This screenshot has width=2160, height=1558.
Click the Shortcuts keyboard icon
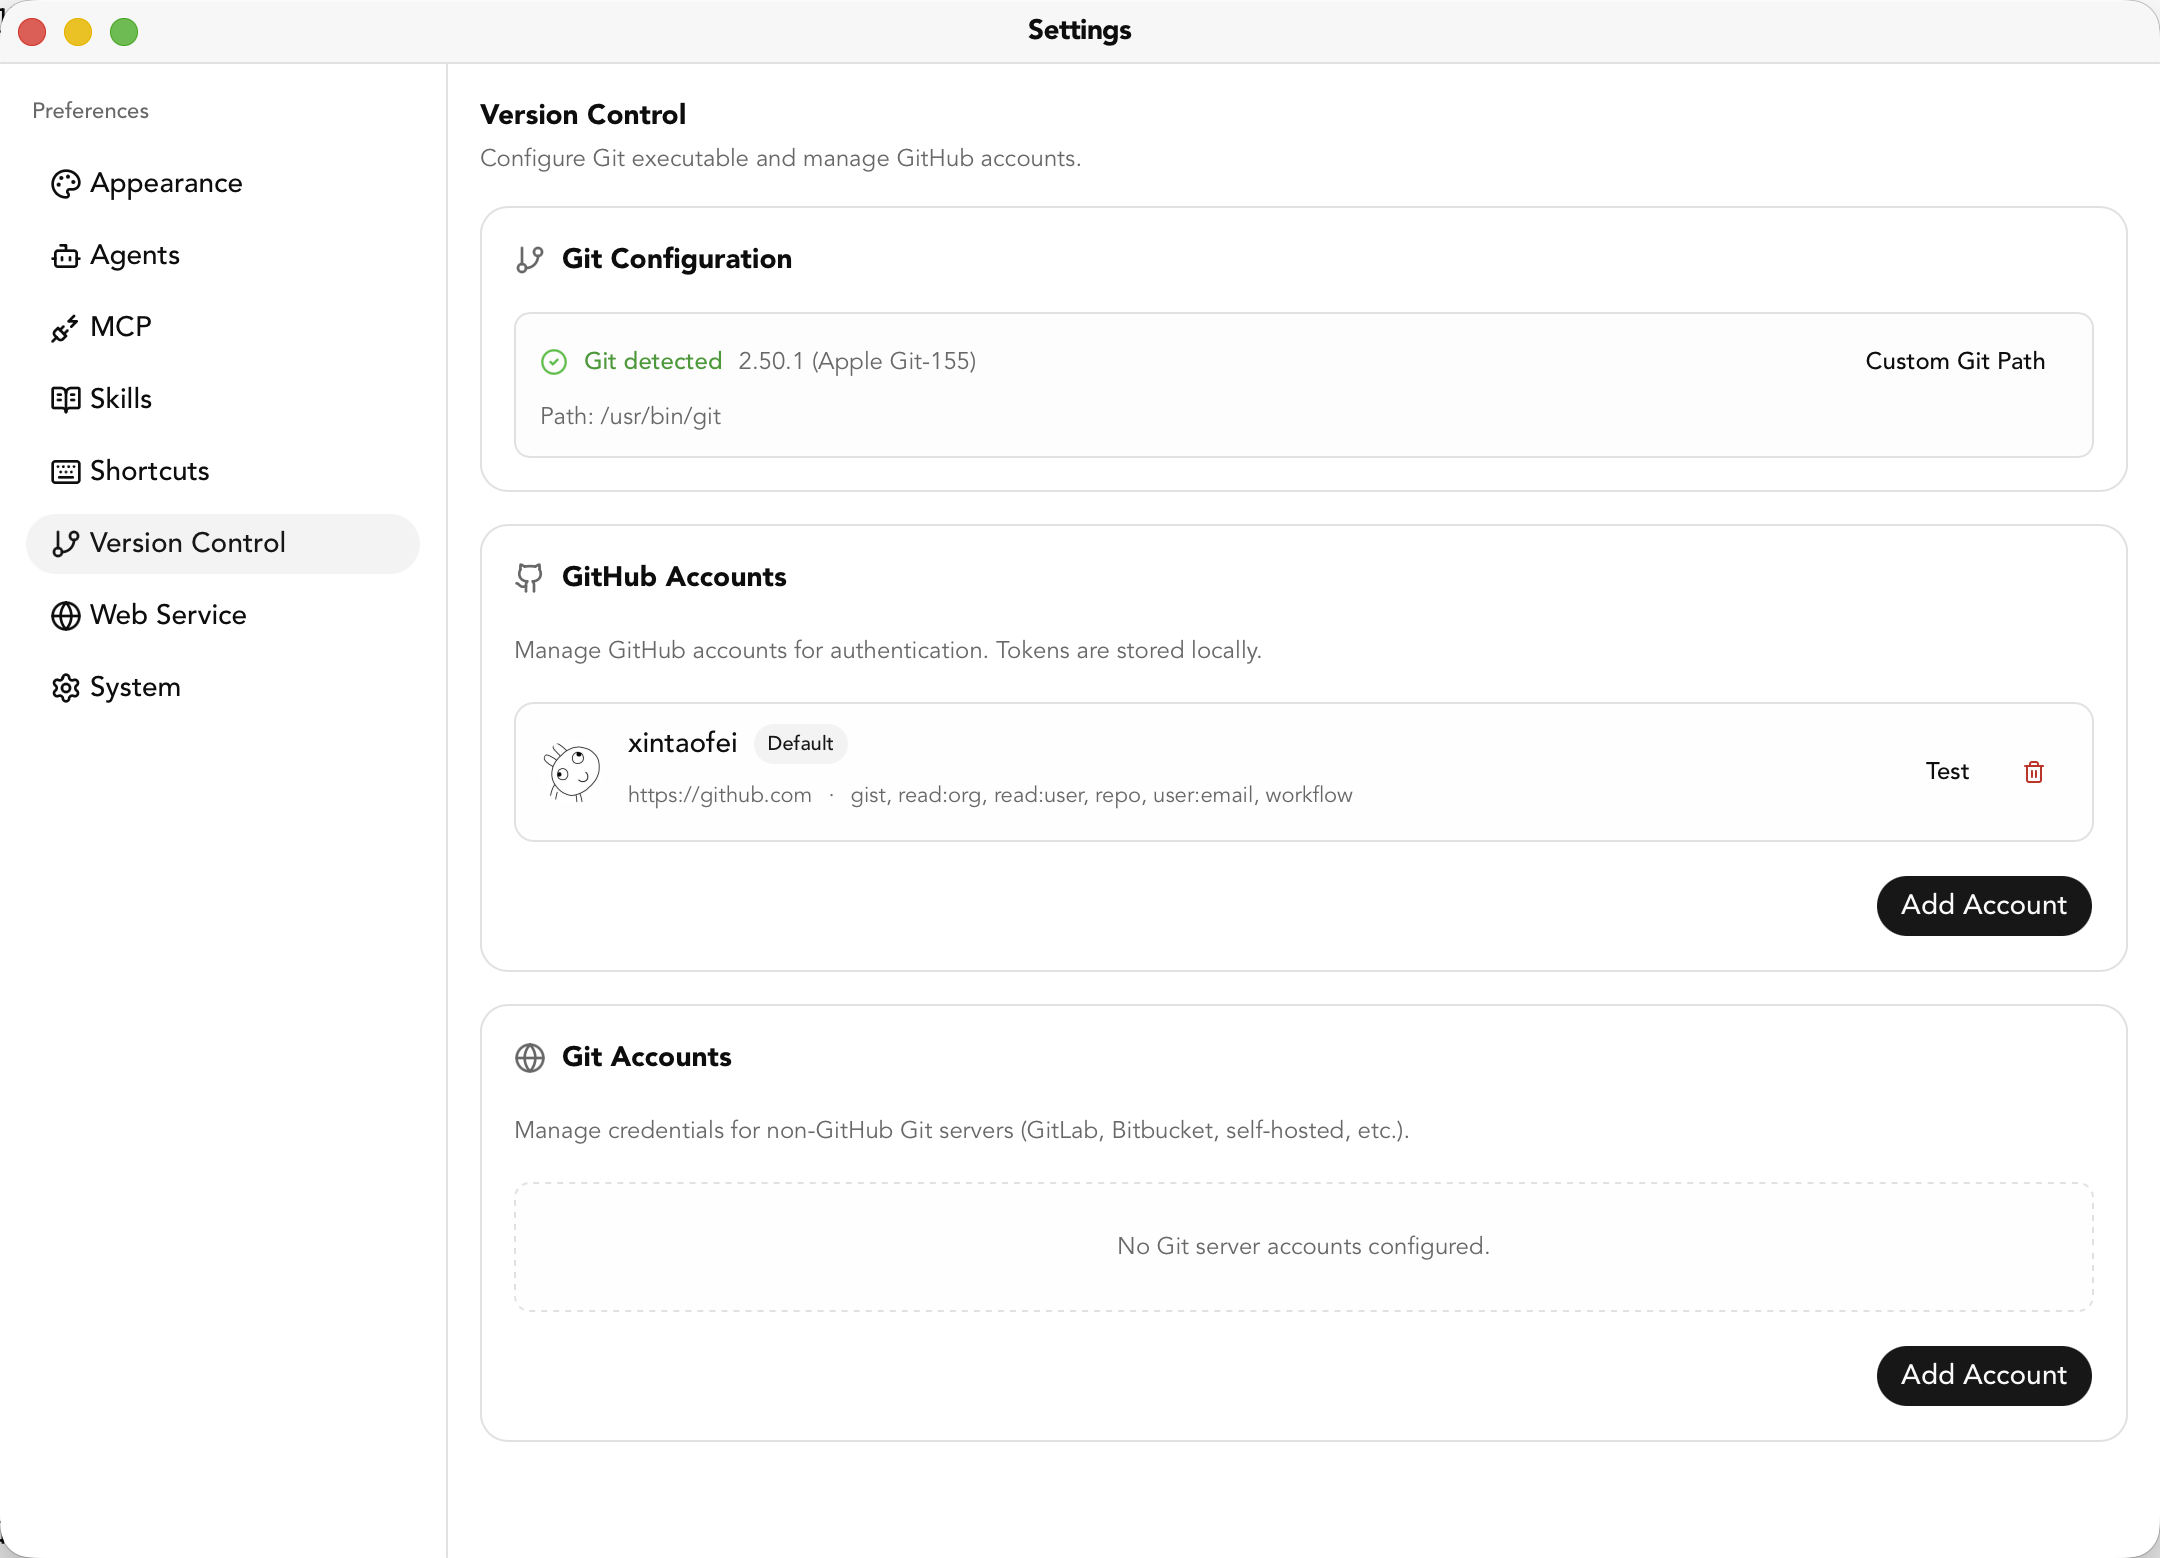tap(66, 471)
